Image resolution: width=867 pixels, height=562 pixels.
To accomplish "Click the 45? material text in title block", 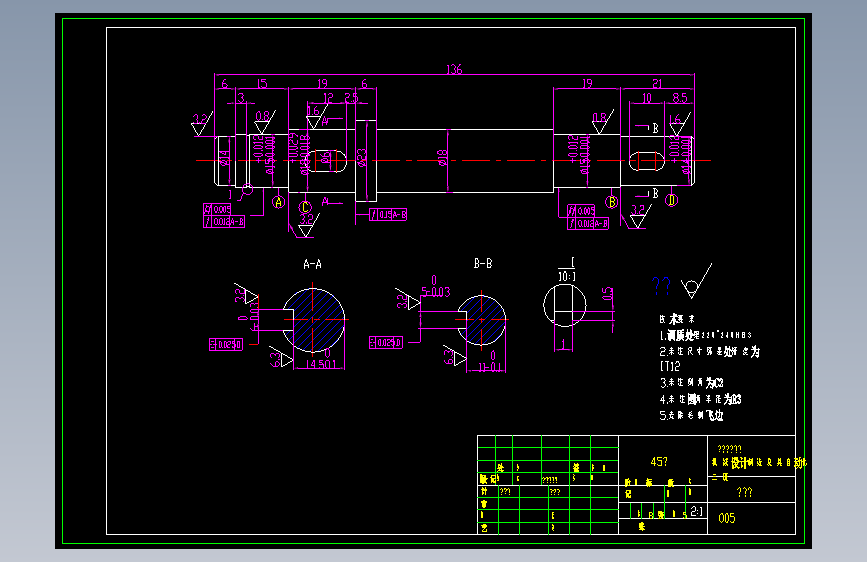I will pyautogui.click(x=659, y=462).
